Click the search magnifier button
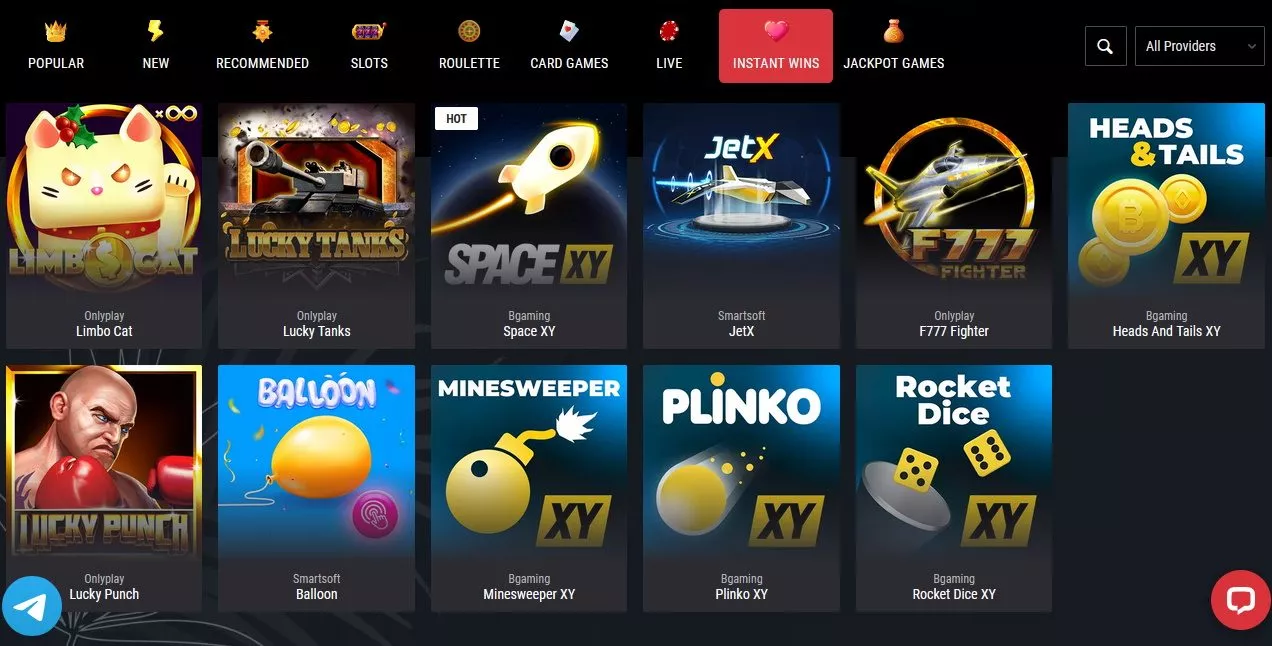 tap(1105, 46)
